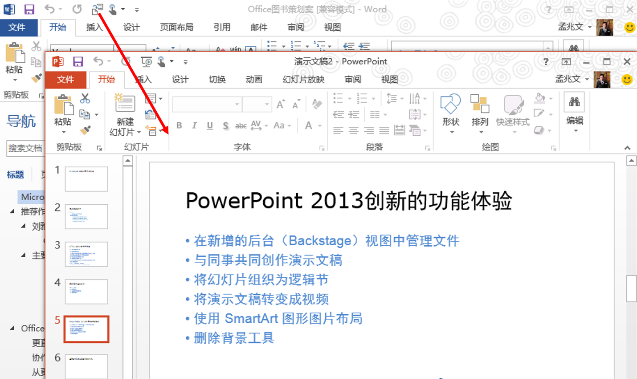Open Word's 页面布局 tab
637x379 pixels.
coord(176,27)
